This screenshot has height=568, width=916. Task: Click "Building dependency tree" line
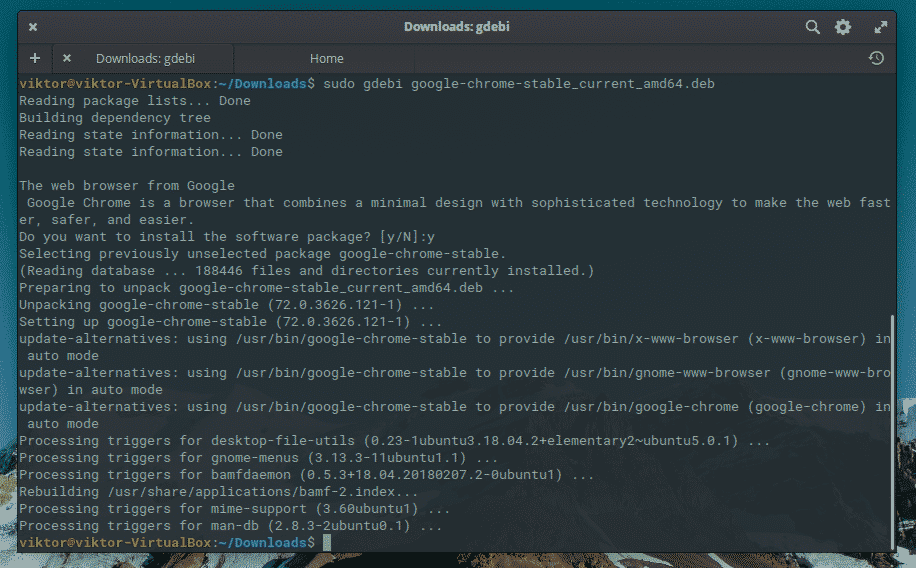(x=114, y=117)
